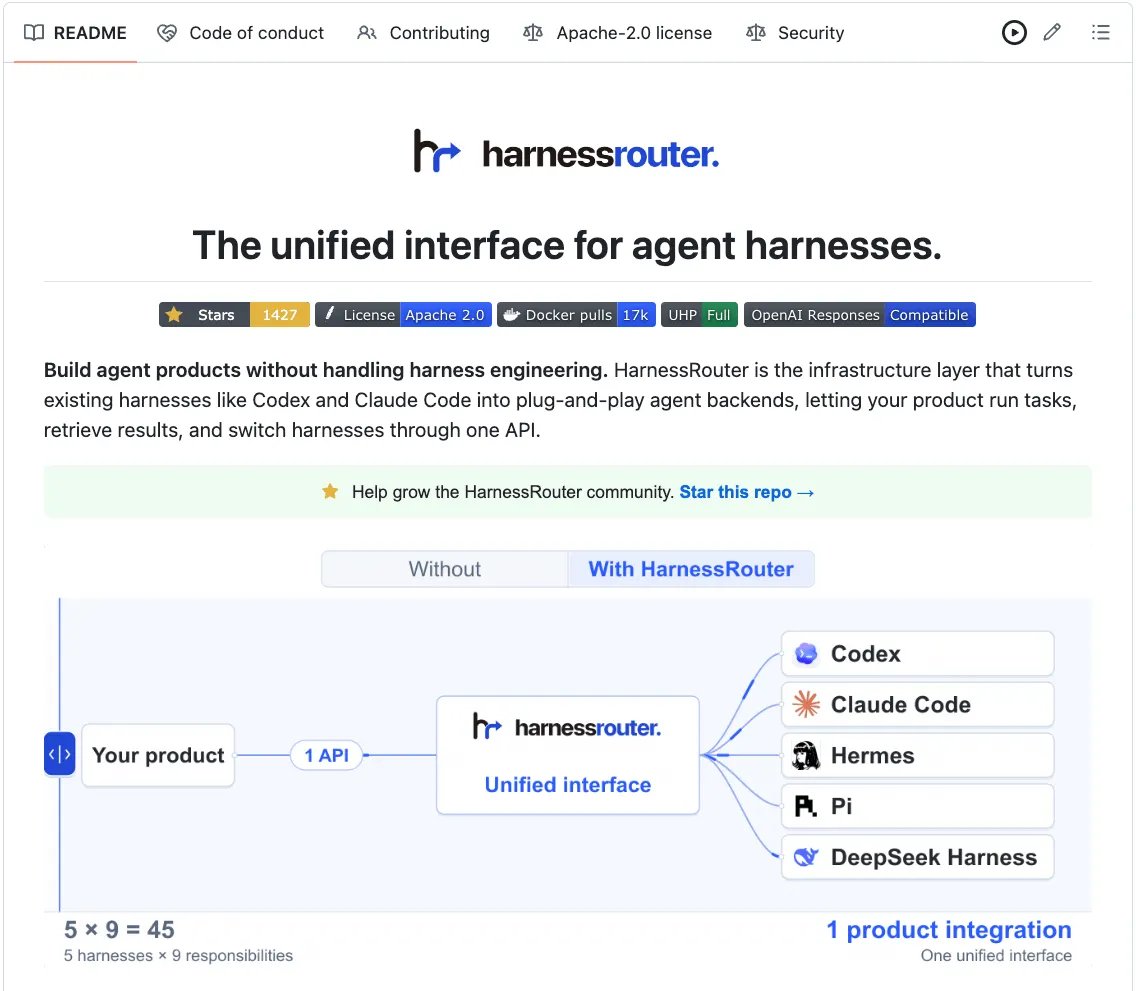Open the Security tab

point(795,33)
